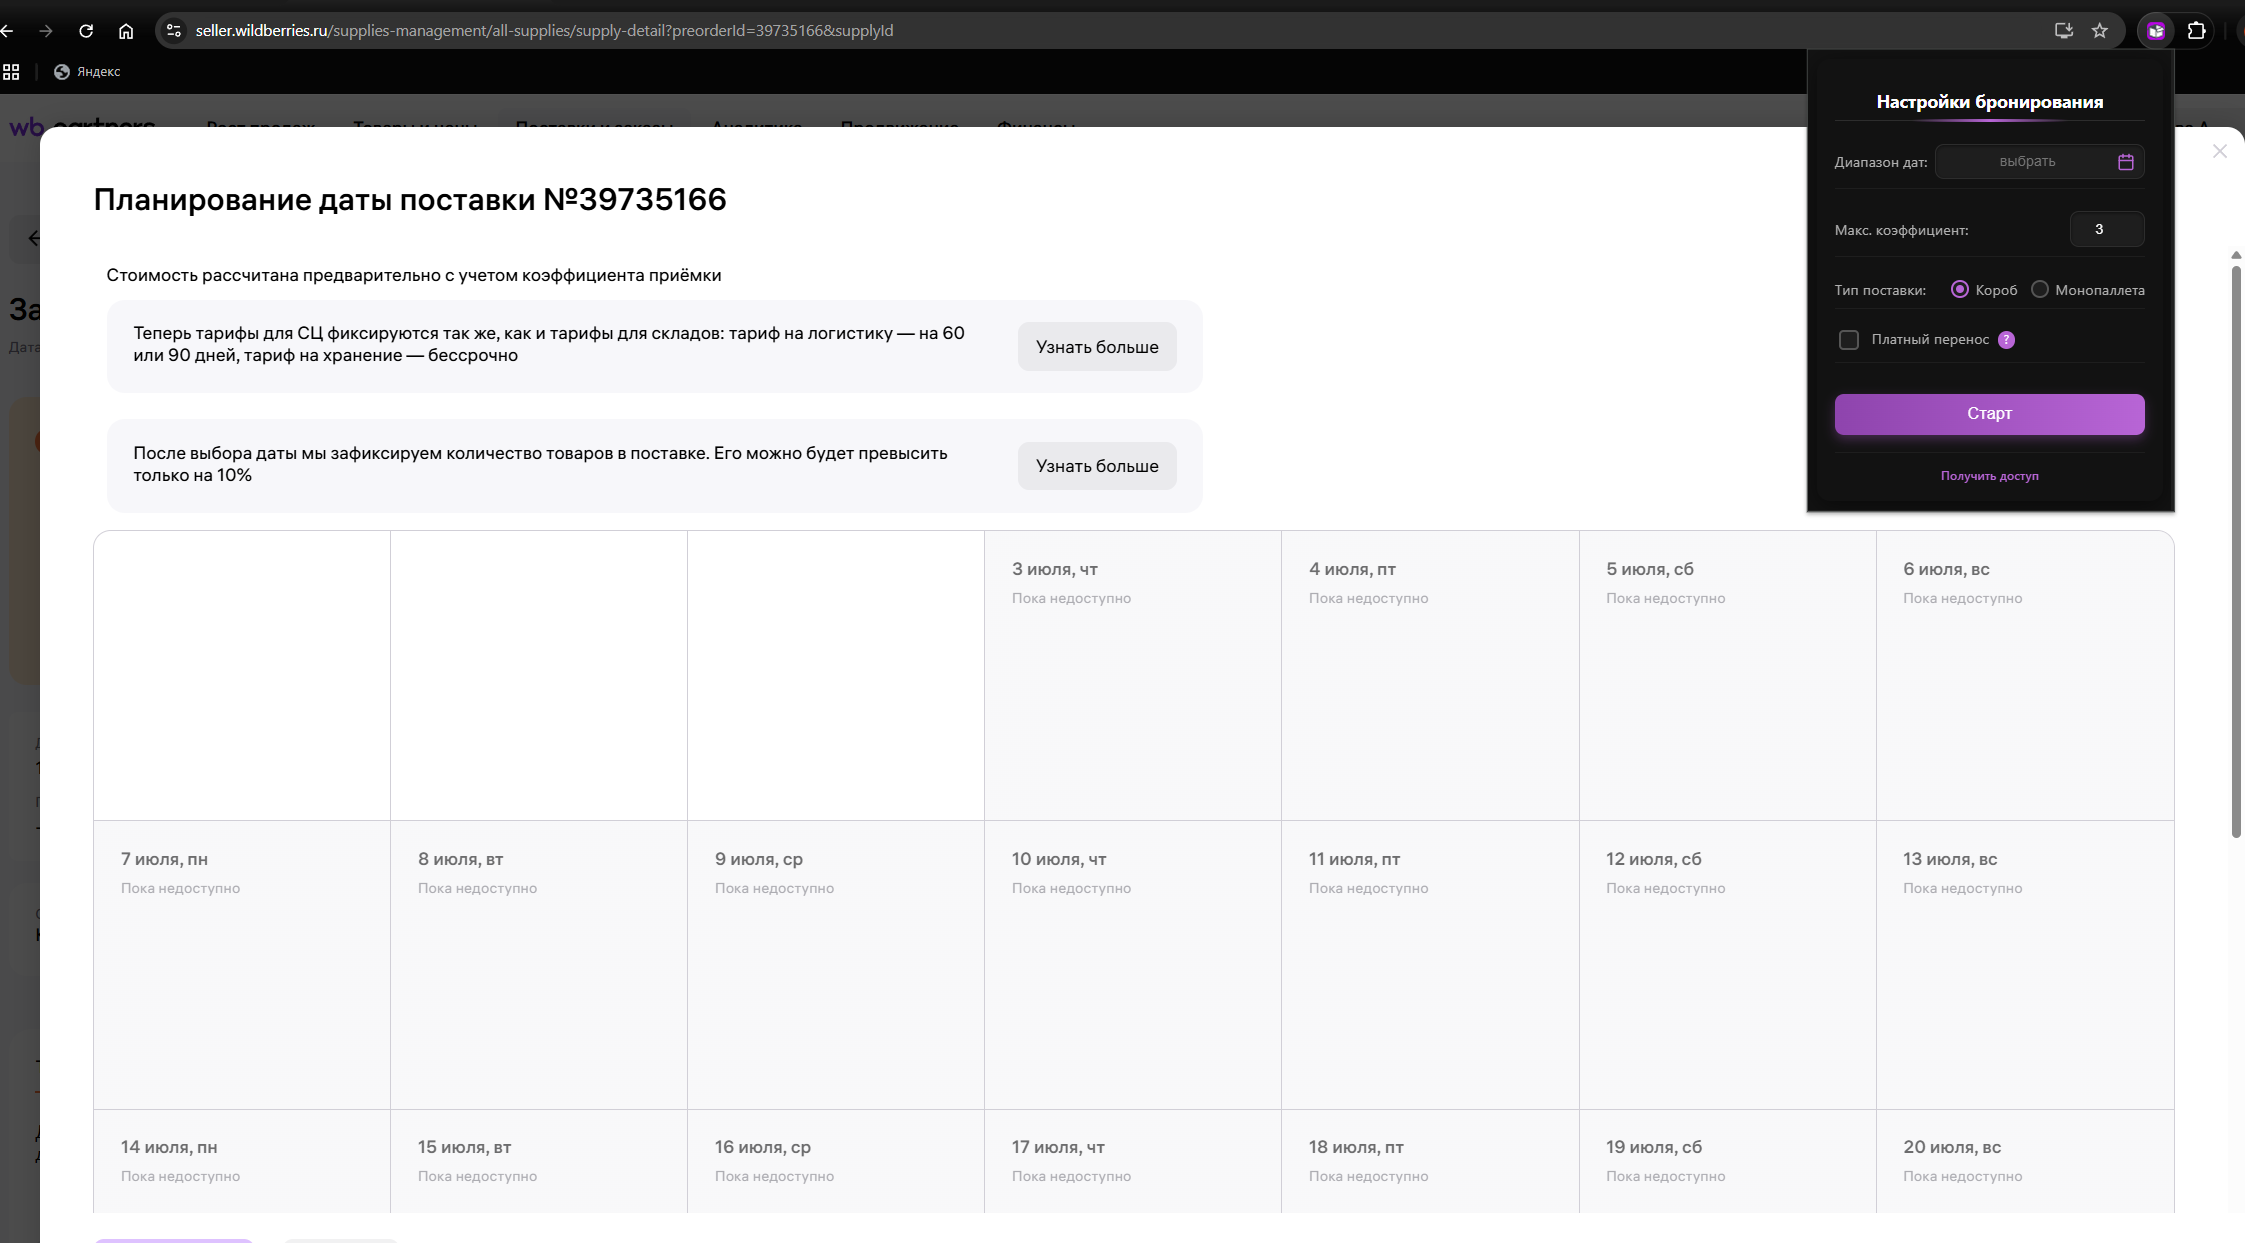
Task: Select the 3 июля, чт calendar cell
Action: (1132, 675)
